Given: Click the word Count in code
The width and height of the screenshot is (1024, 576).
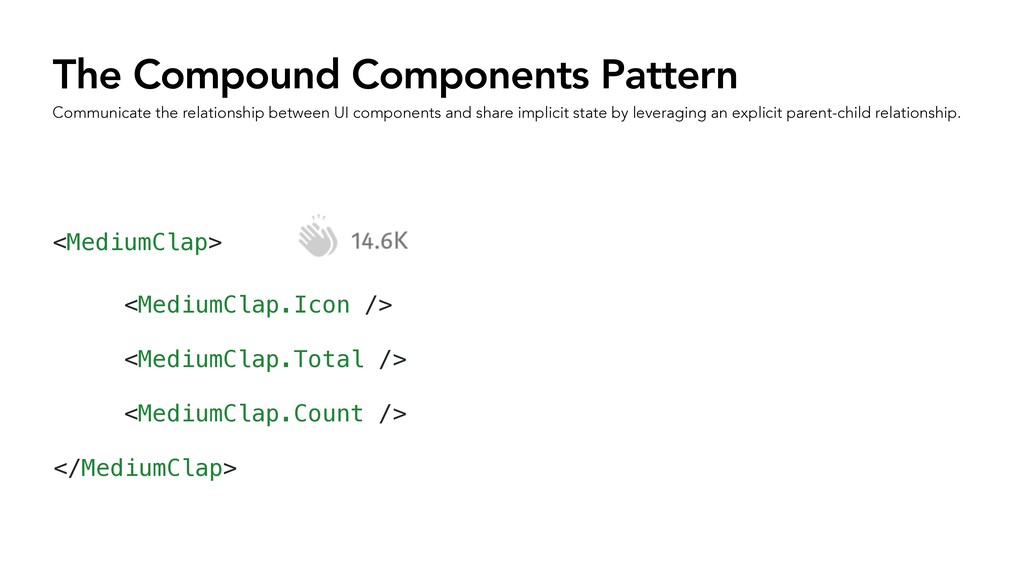Looking at the screenshot, I should point(328,413).
